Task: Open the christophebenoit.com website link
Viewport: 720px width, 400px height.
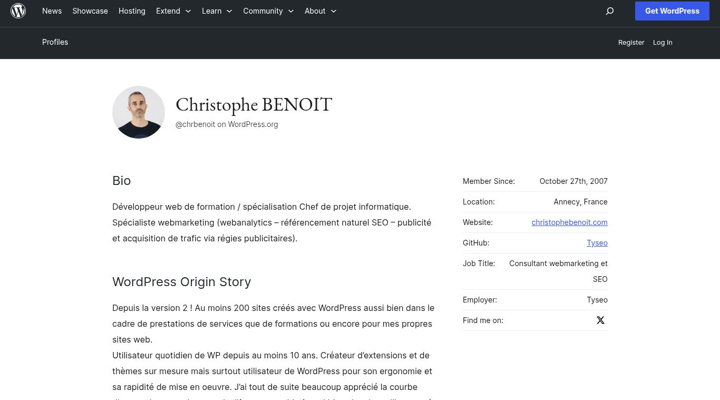Action: 569,222
